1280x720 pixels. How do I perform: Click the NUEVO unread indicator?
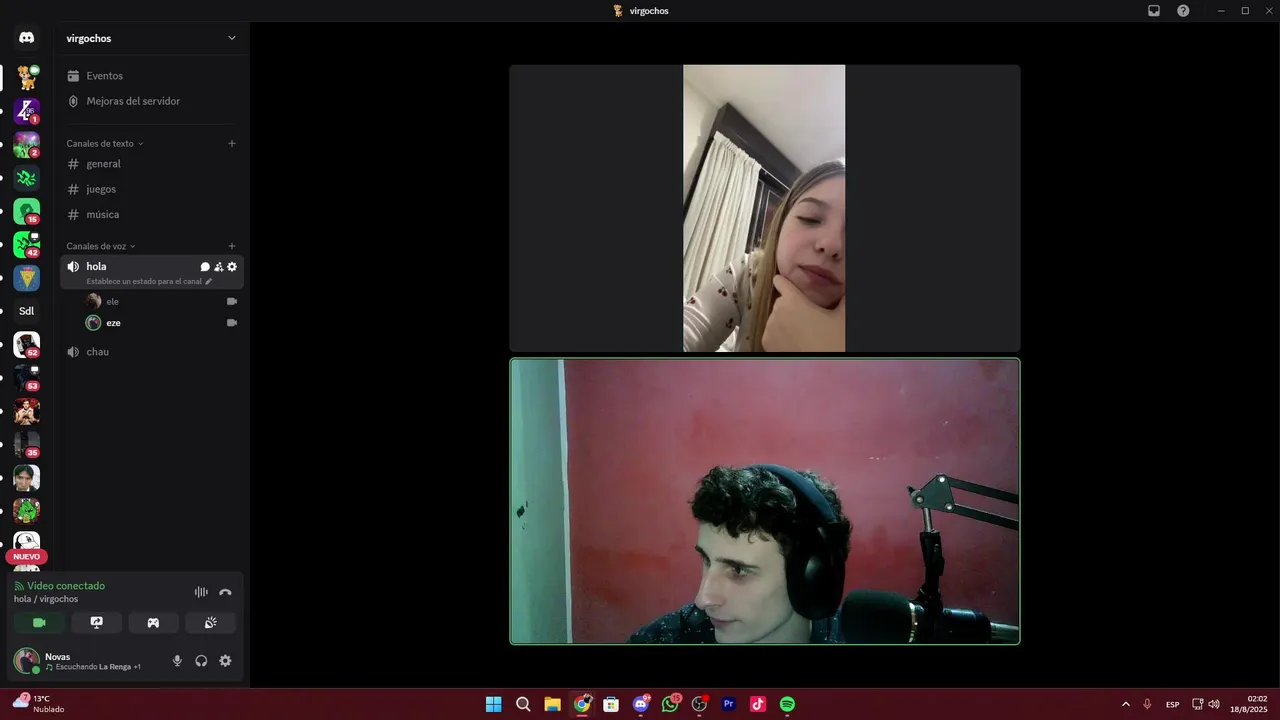[x=27, y=557]
